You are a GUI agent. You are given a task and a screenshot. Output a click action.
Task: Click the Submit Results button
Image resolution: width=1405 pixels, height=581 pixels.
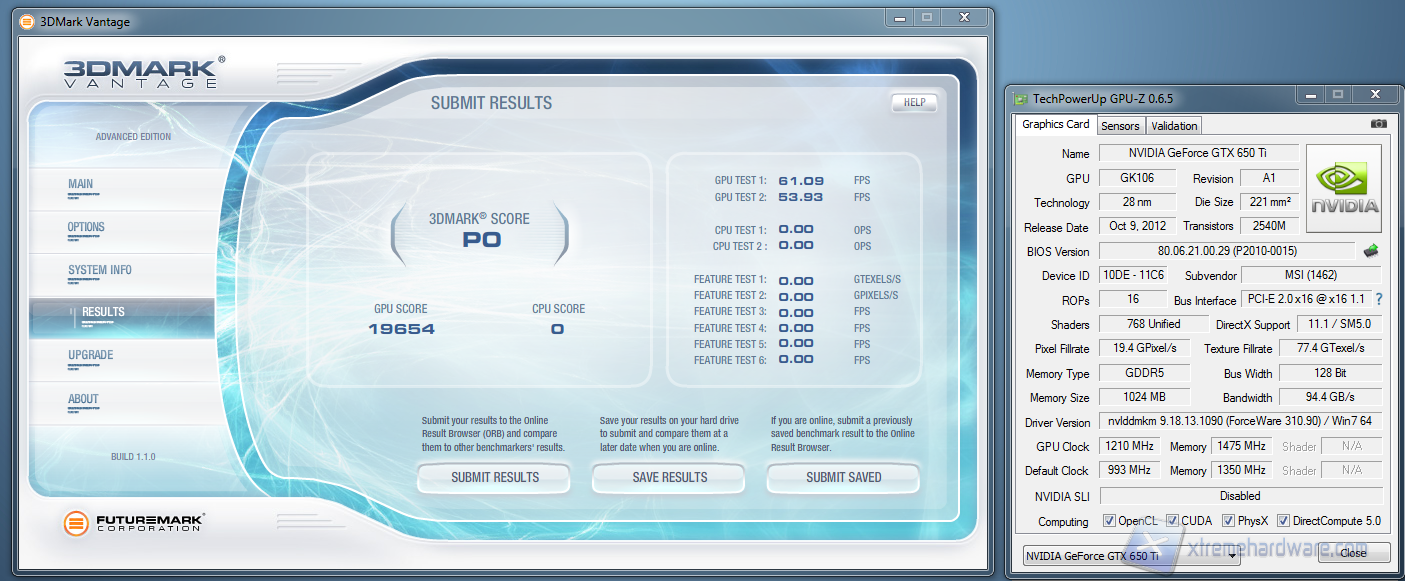[494, 478]
